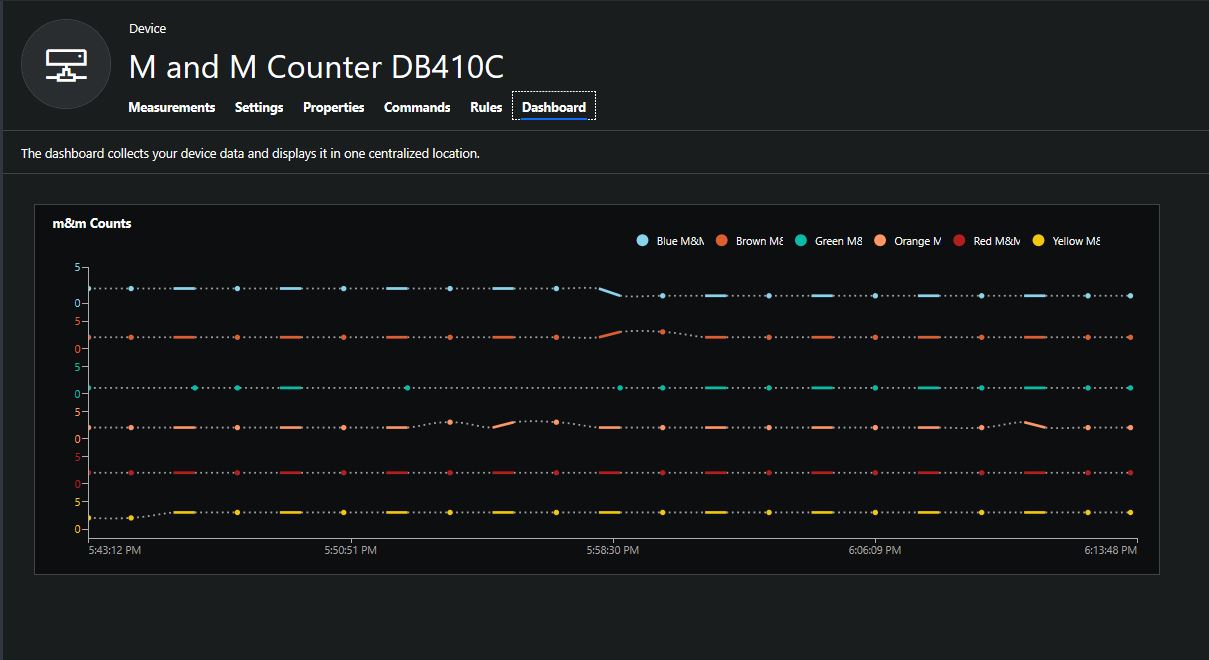Click the 5:50:51 PM time axis label
Screen dimensions: 1209x660
(x=350, y=550)
